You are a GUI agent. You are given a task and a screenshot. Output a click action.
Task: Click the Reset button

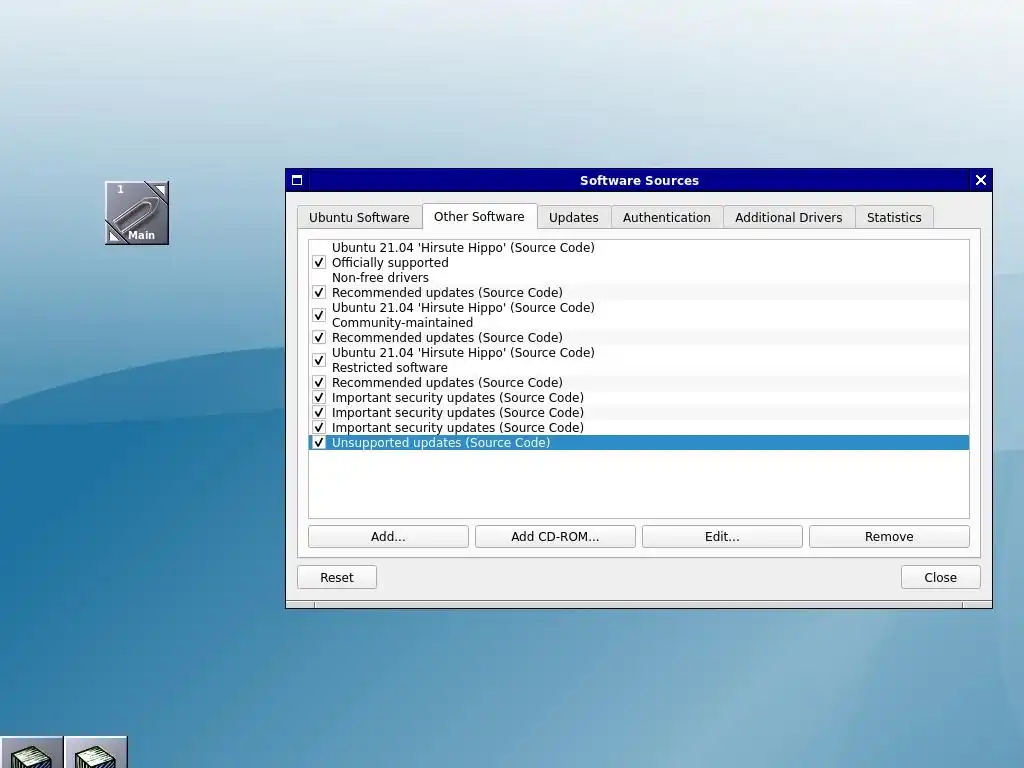click(337, 577)
